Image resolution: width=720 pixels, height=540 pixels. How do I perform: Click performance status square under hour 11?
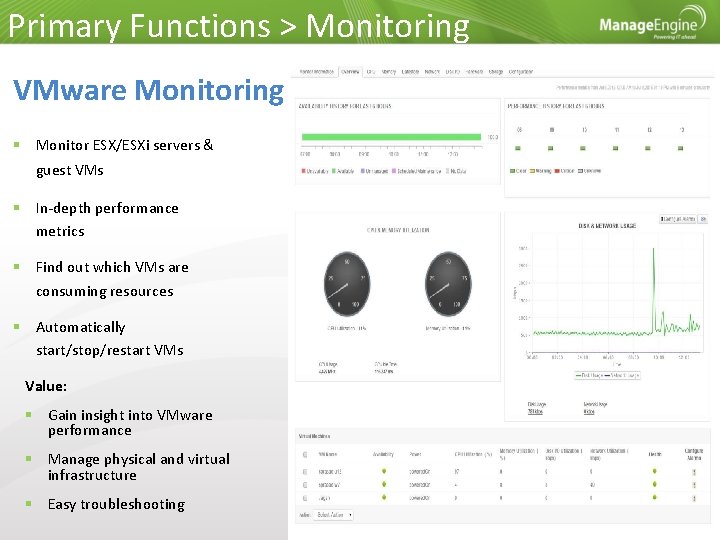coord(615,148)
